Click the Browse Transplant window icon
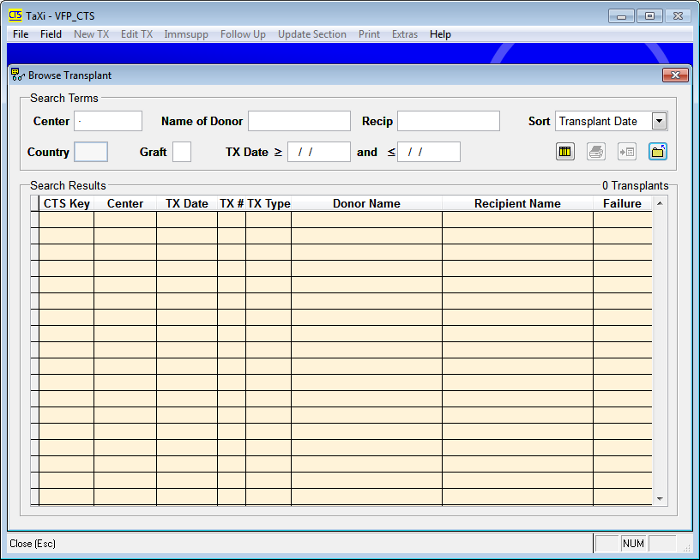This screenshot has width=700, height=560. pos(17,75)
